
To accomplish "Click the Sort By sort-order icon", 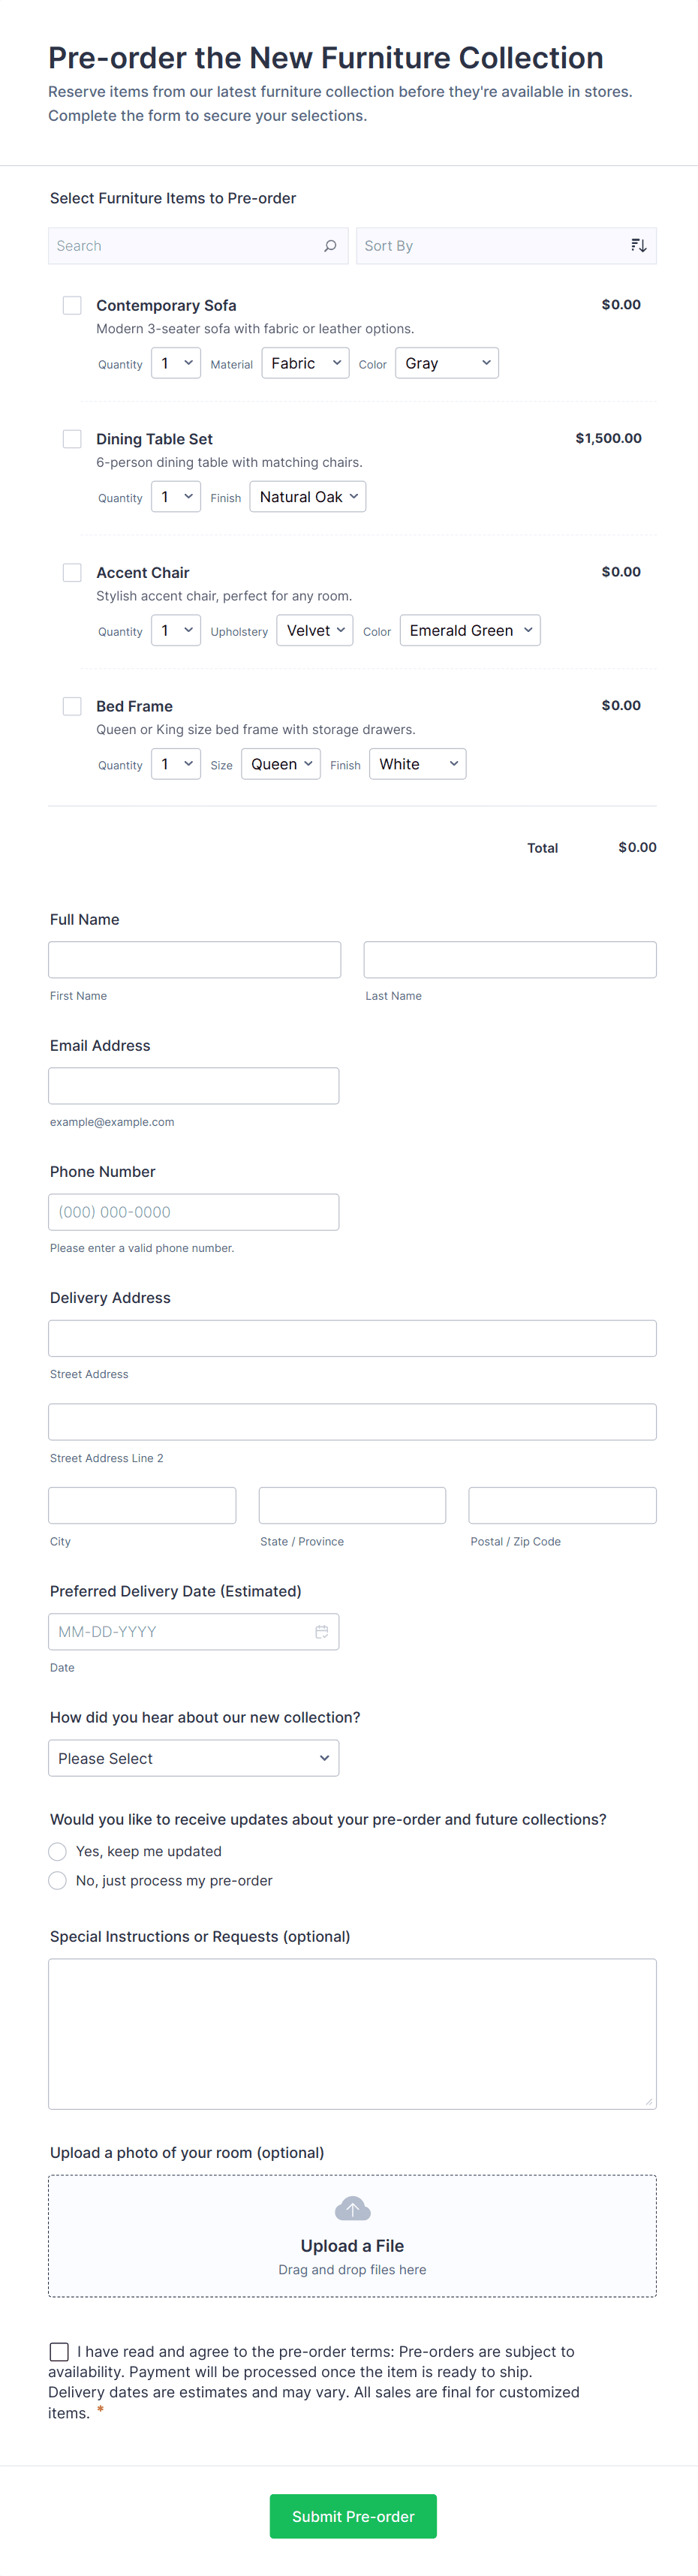I will click(x=638, y=246).
